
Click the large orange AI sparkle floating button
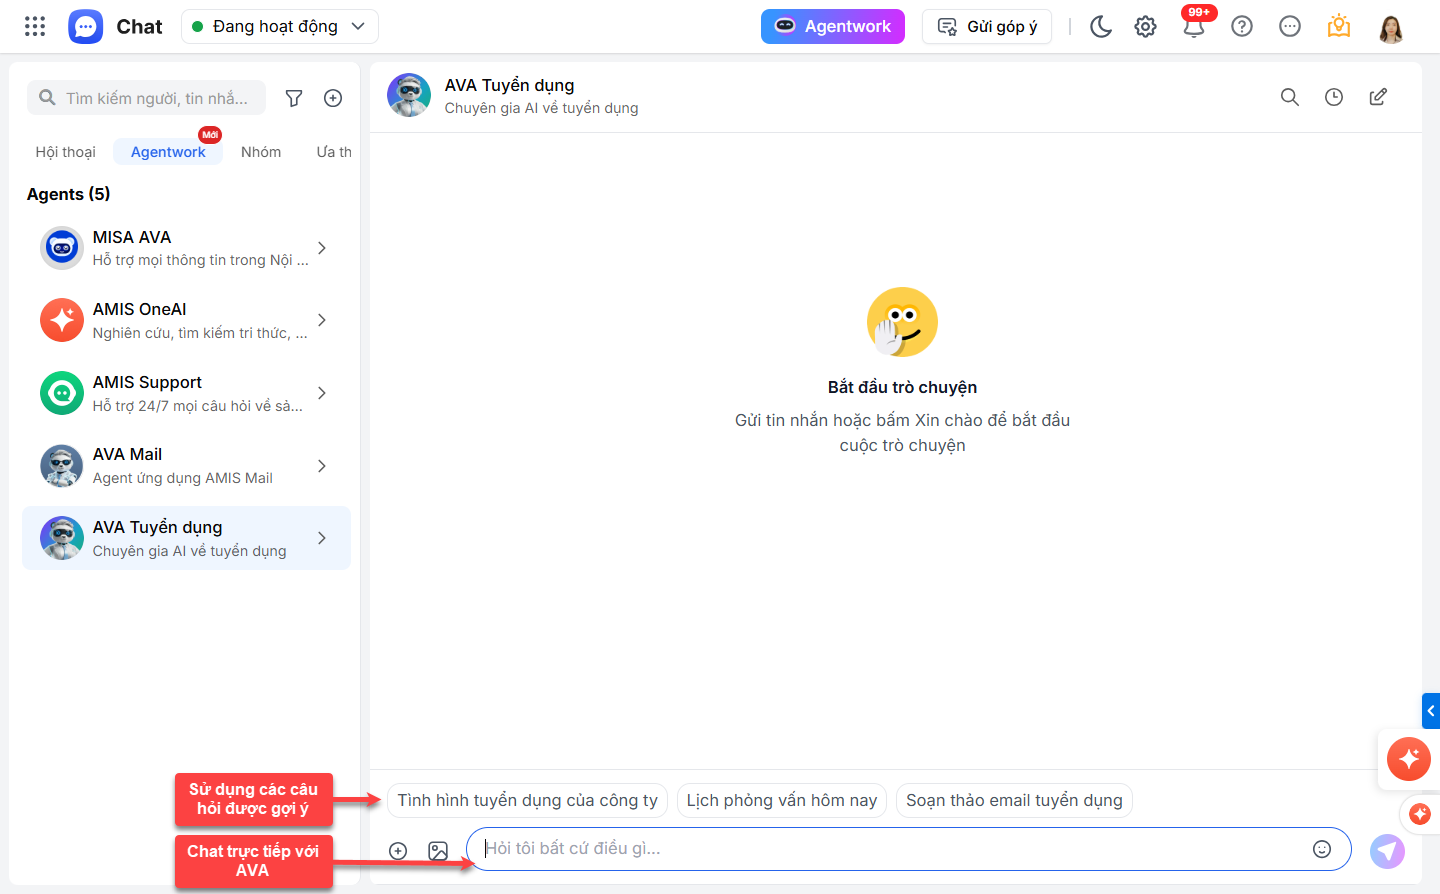click(1409, 759)
